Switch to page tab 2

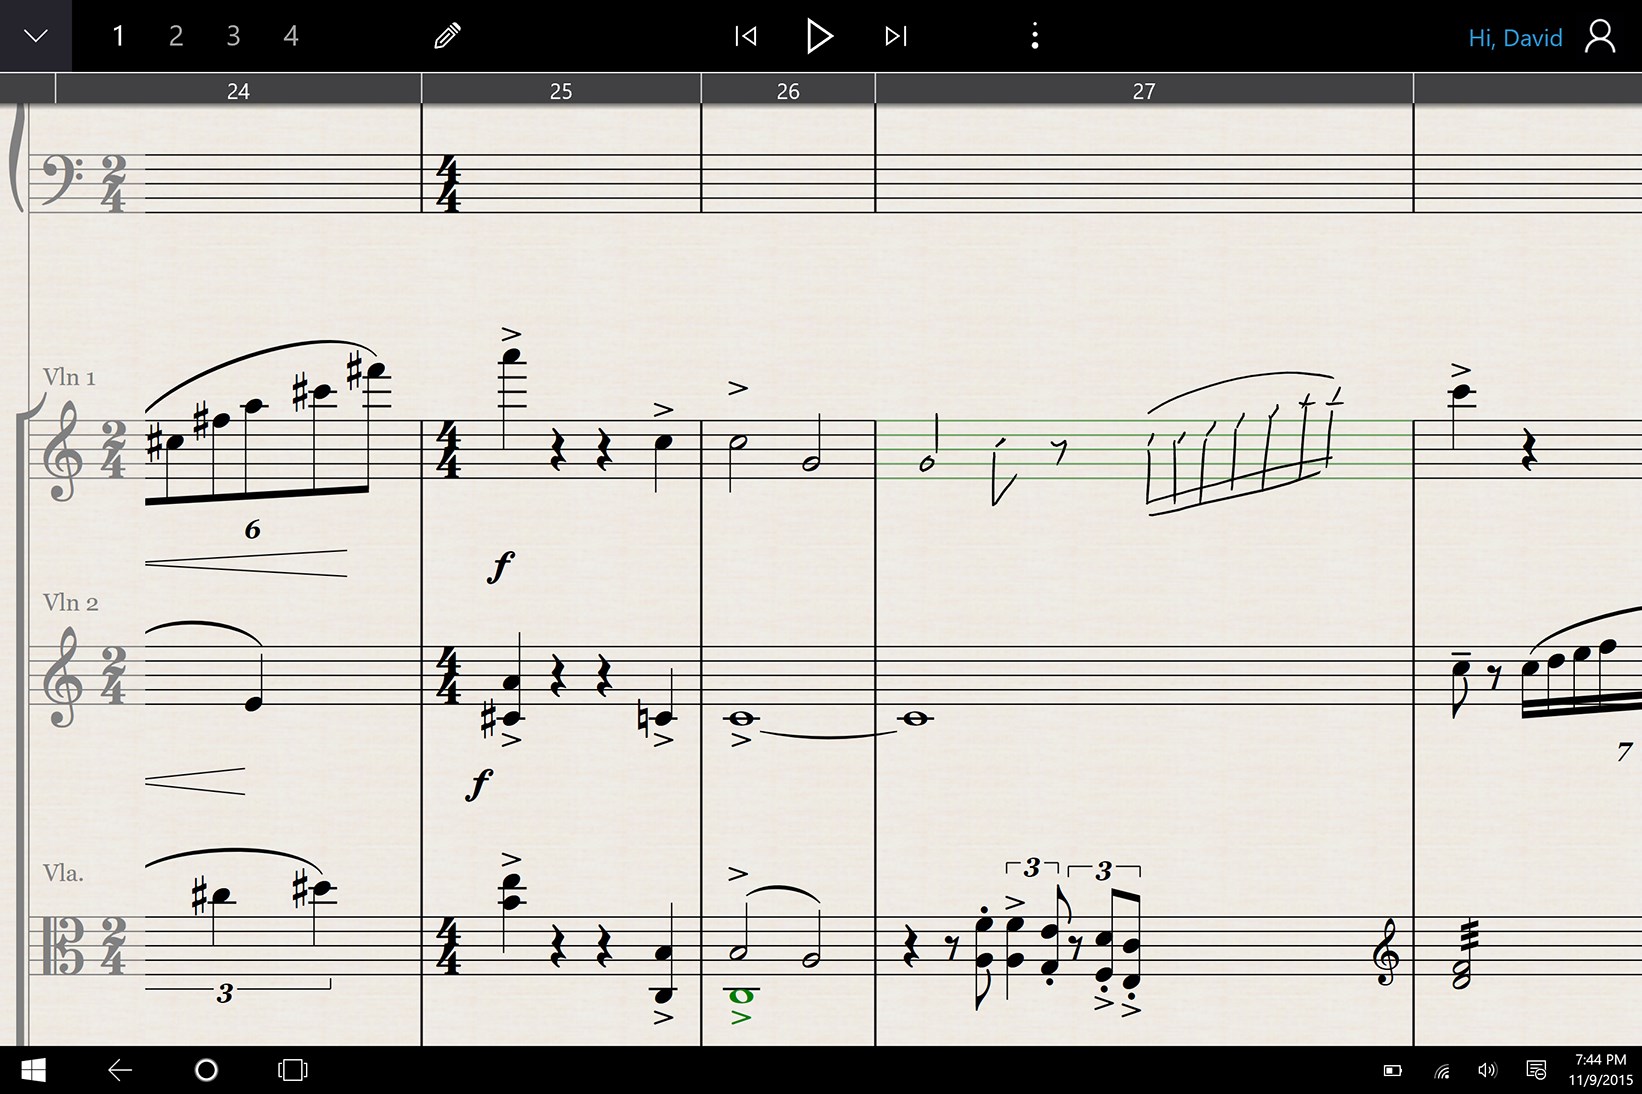point(176,37)
